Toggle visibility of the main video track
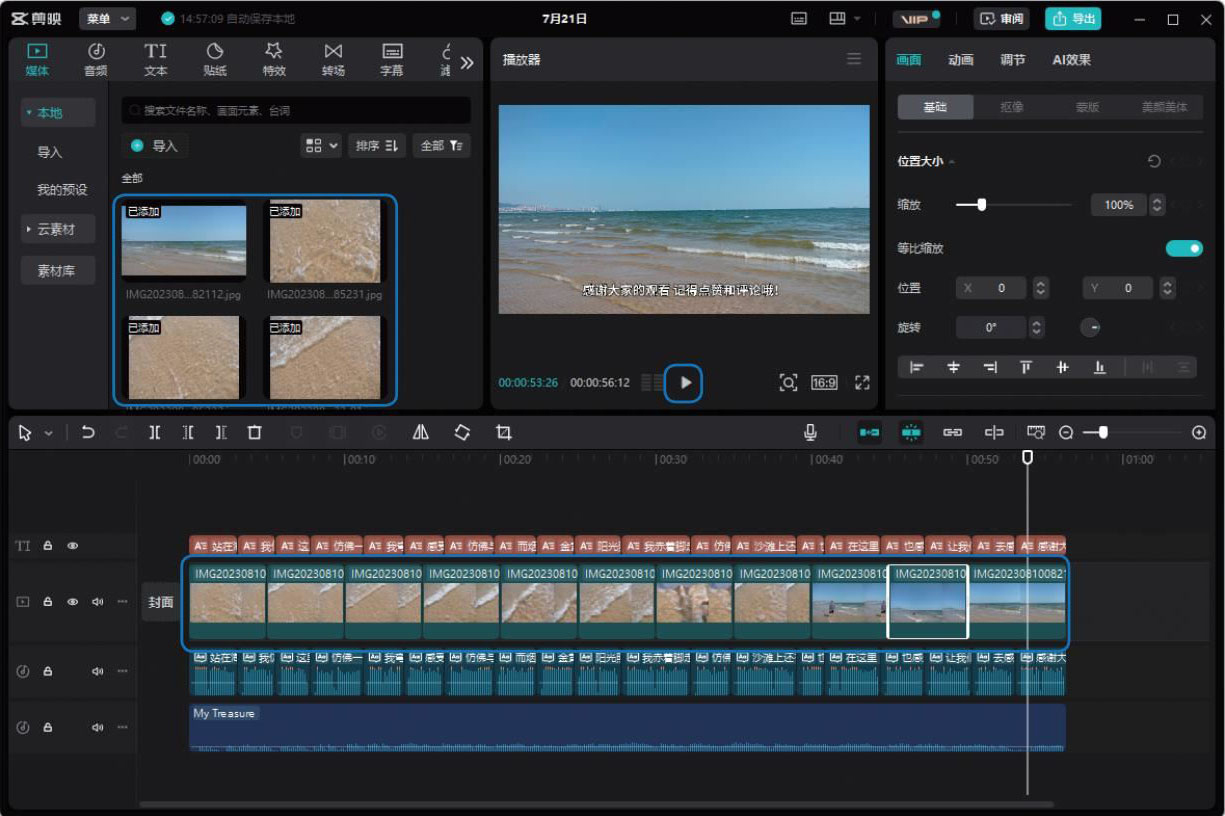 point(73,602)
